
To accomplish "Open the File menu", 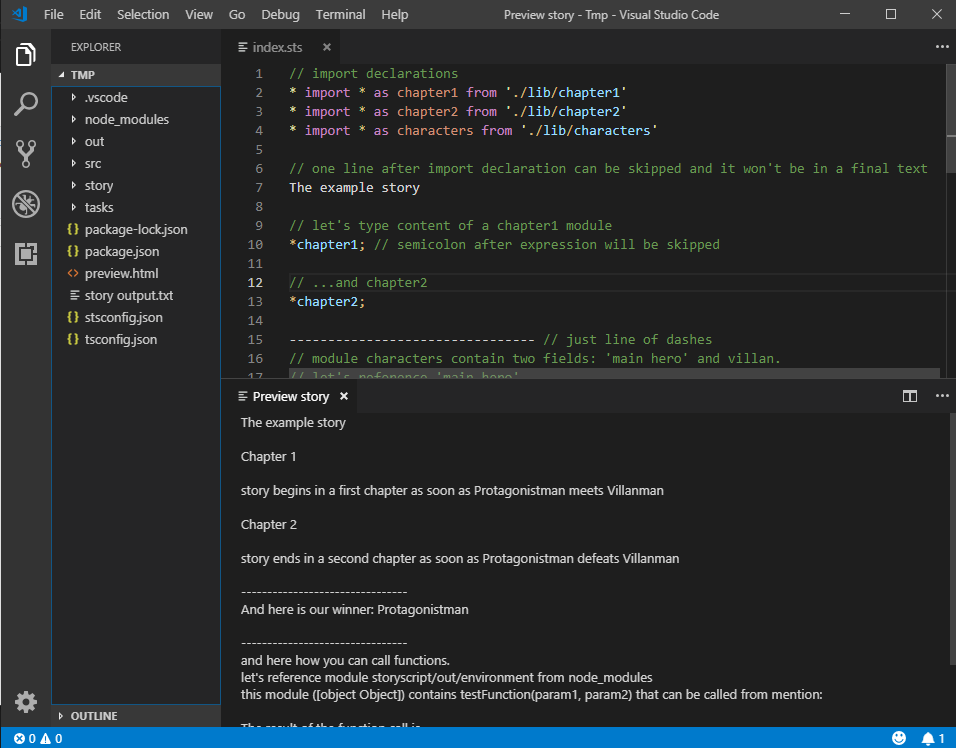I will [54, 15].
